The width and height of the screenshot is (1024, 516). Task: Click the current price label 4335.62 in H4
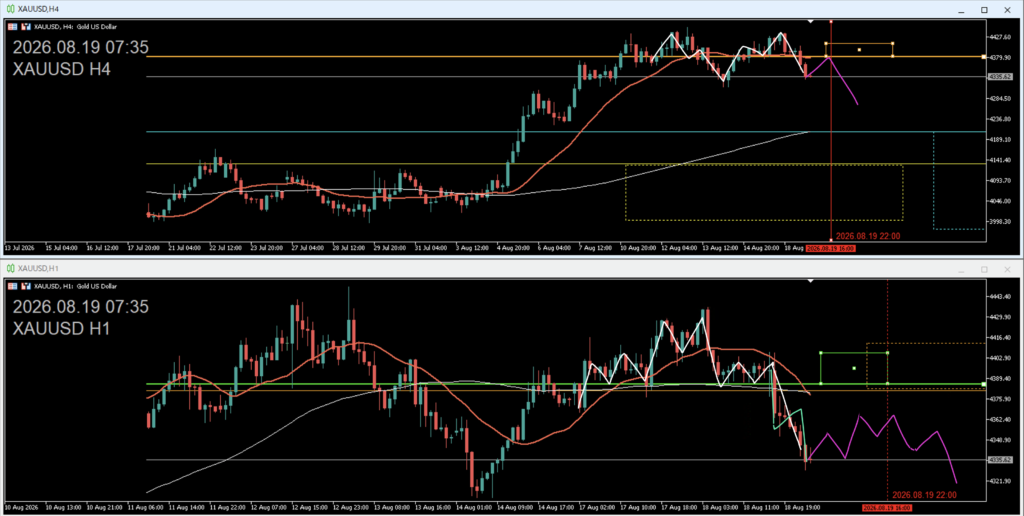point(1000,77)
